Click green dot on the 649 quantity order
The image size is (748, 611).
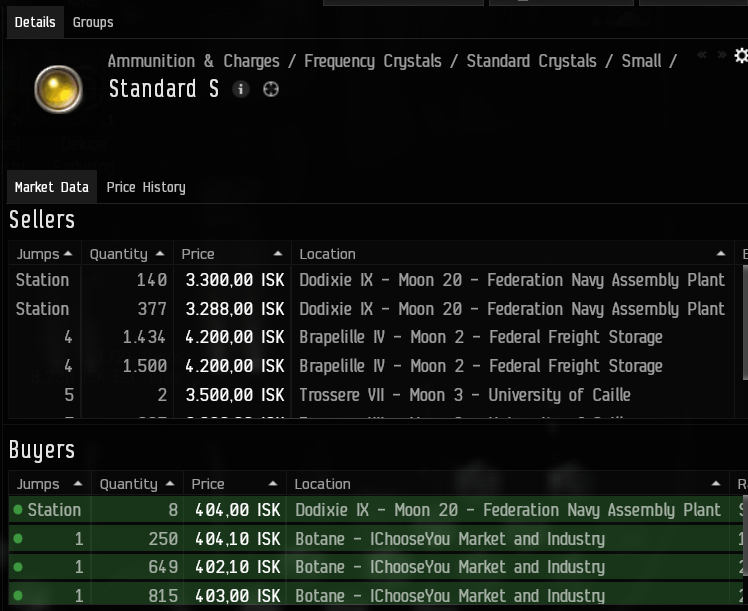click(x=18, y=567)
